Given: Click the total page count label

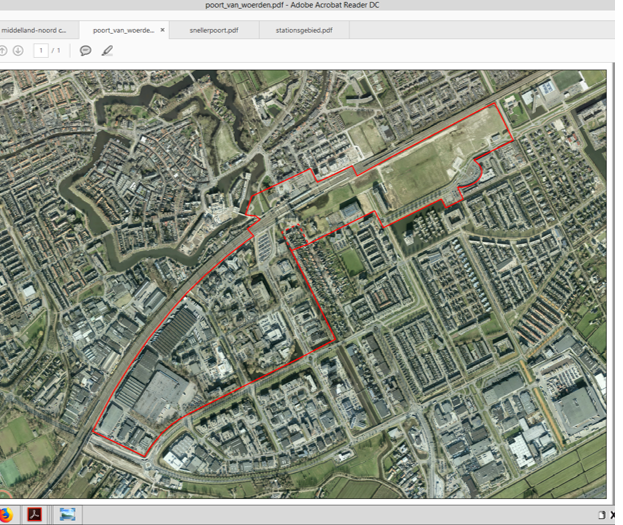Looking at the screenshot, I should tap(56, 50).
